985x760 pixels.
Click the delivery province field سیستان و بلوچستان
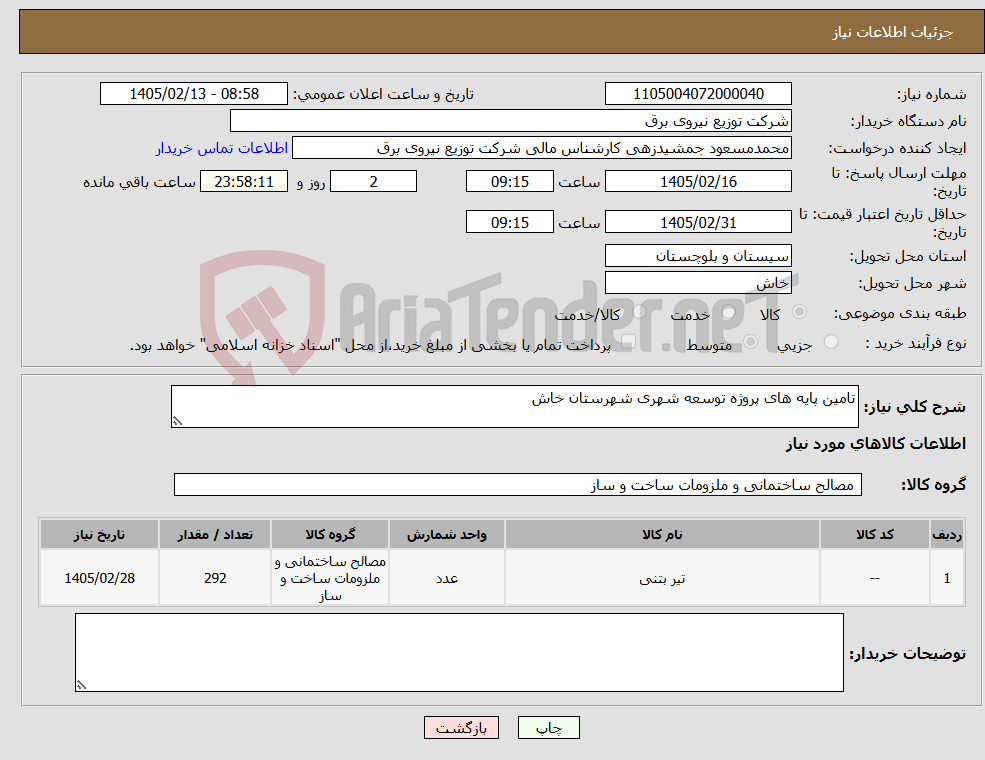click(698, 256)
